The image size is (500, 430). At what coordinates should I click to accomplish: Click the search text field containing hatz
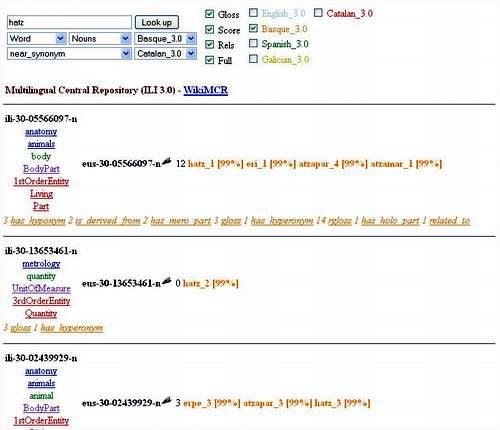(69, 22)
